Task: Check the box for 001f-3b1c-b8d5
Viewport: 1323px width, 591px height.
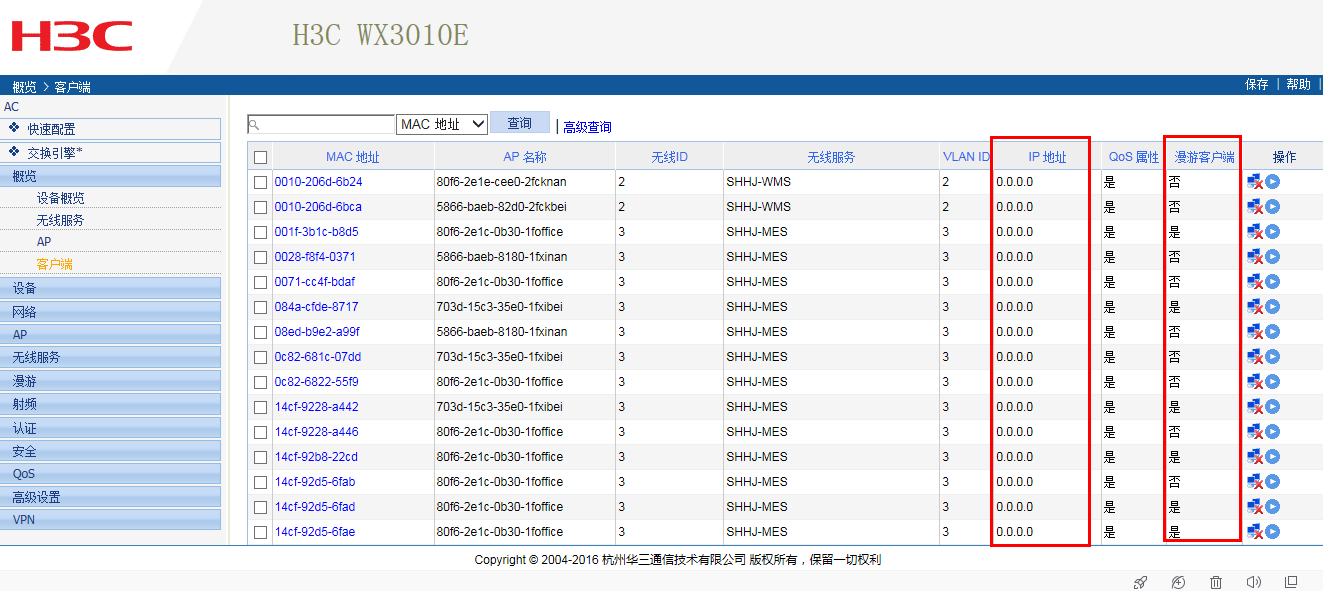Action: tap(261, 232)
